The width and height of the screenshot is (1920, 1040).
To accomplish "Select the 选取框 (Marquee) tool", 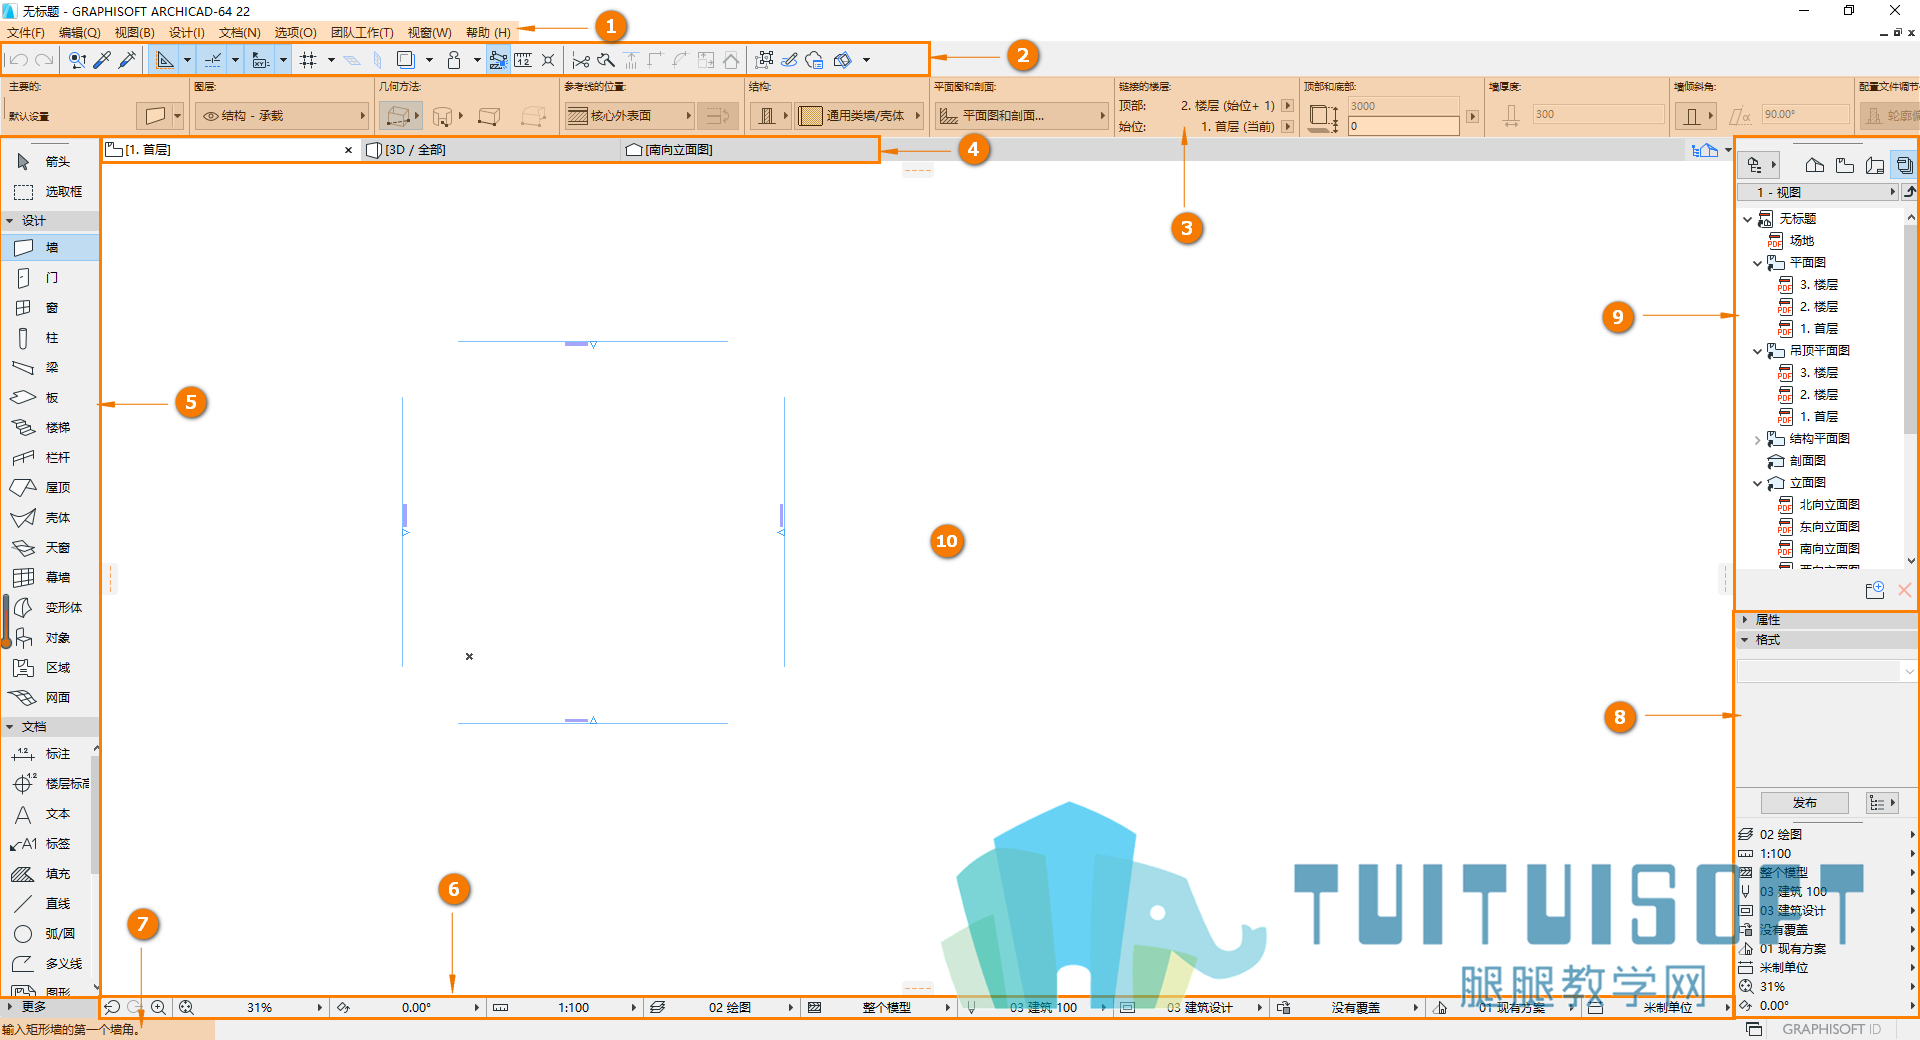I will click(50, 191).
